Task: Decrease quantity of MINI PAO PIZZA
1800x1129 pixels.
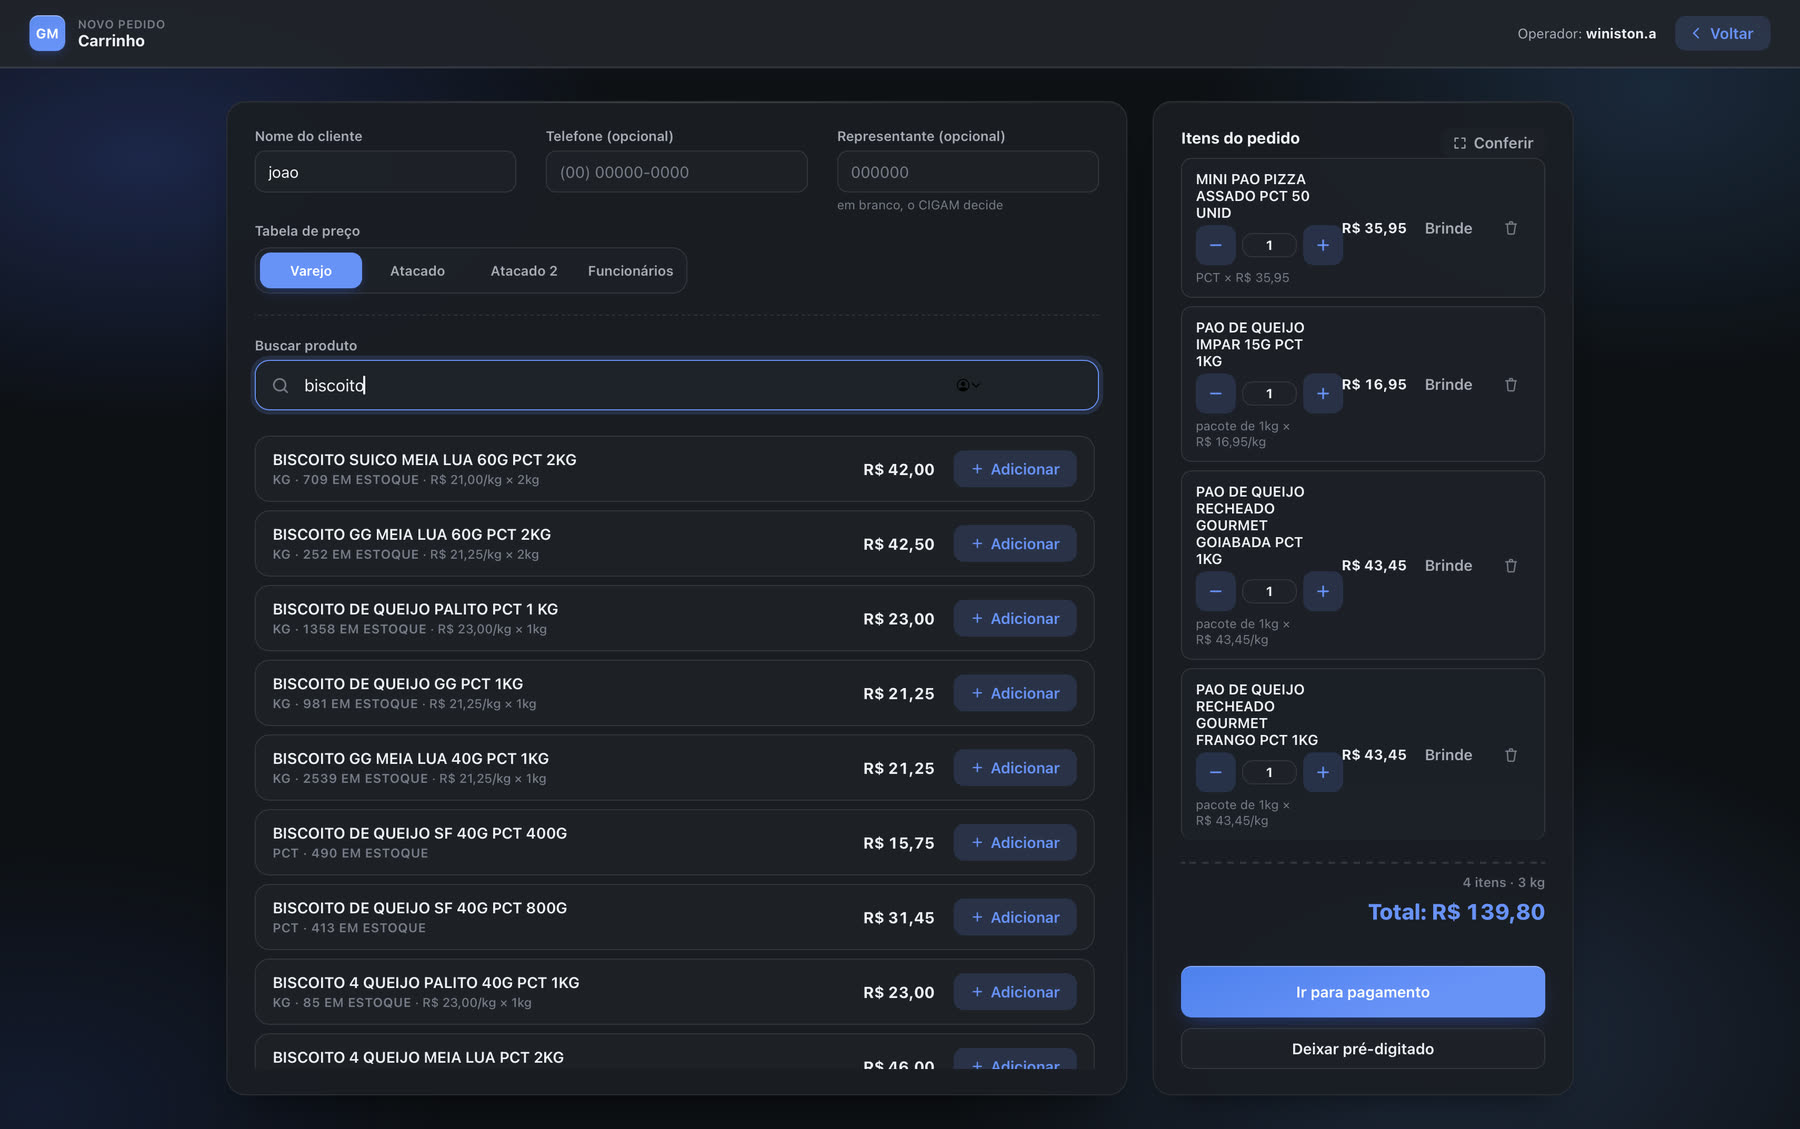Action: tap(1215, 245)
